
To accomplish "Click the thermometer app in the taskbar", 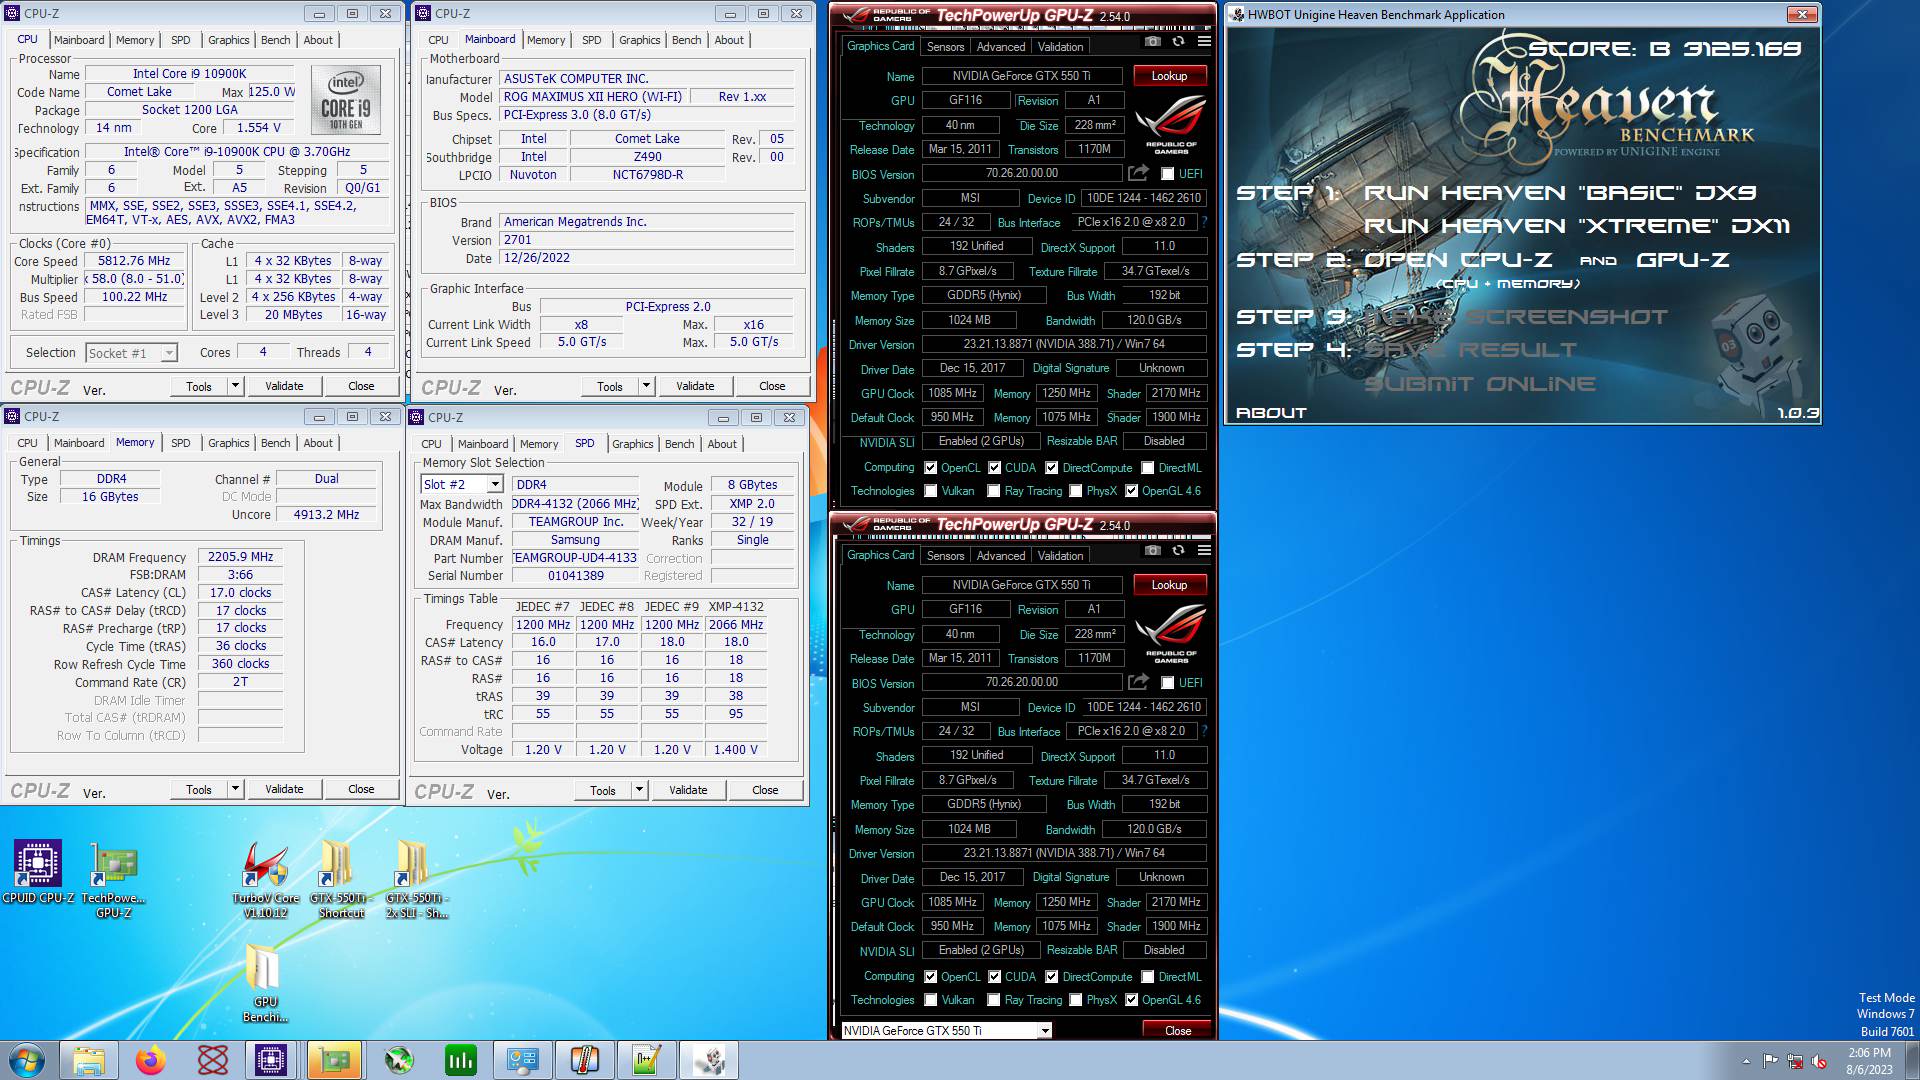I will (584, 1060).
